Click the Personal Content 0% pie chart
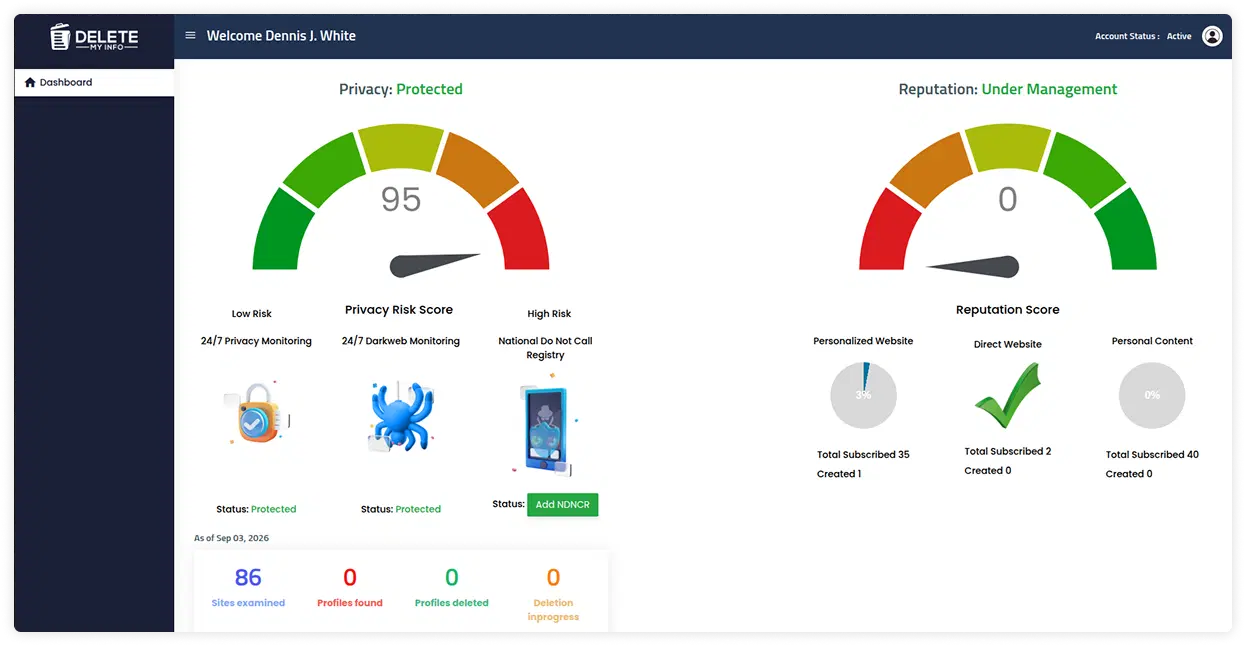Viewport: 1246px width, 646px height. 1152,395
